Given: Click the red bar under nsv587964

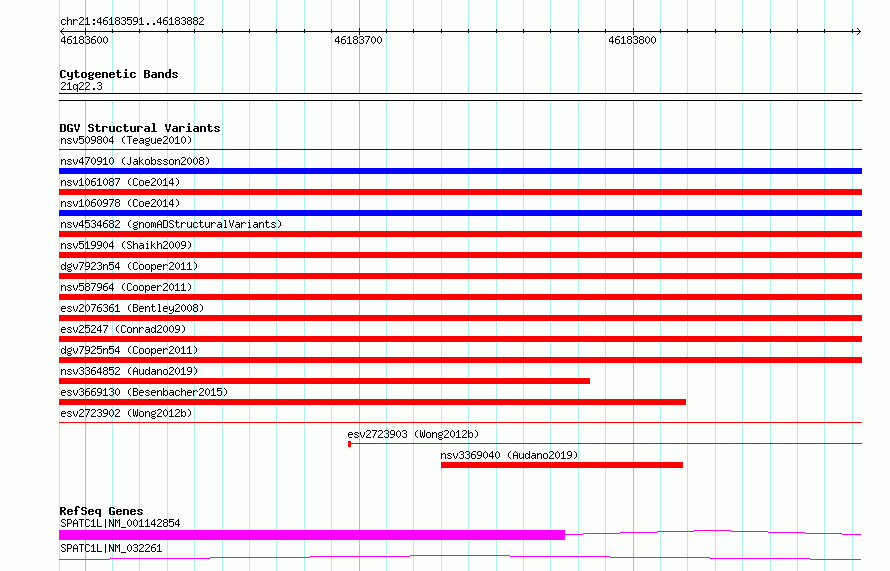Looking at the screenshot, I should click(x=460, y=297).
